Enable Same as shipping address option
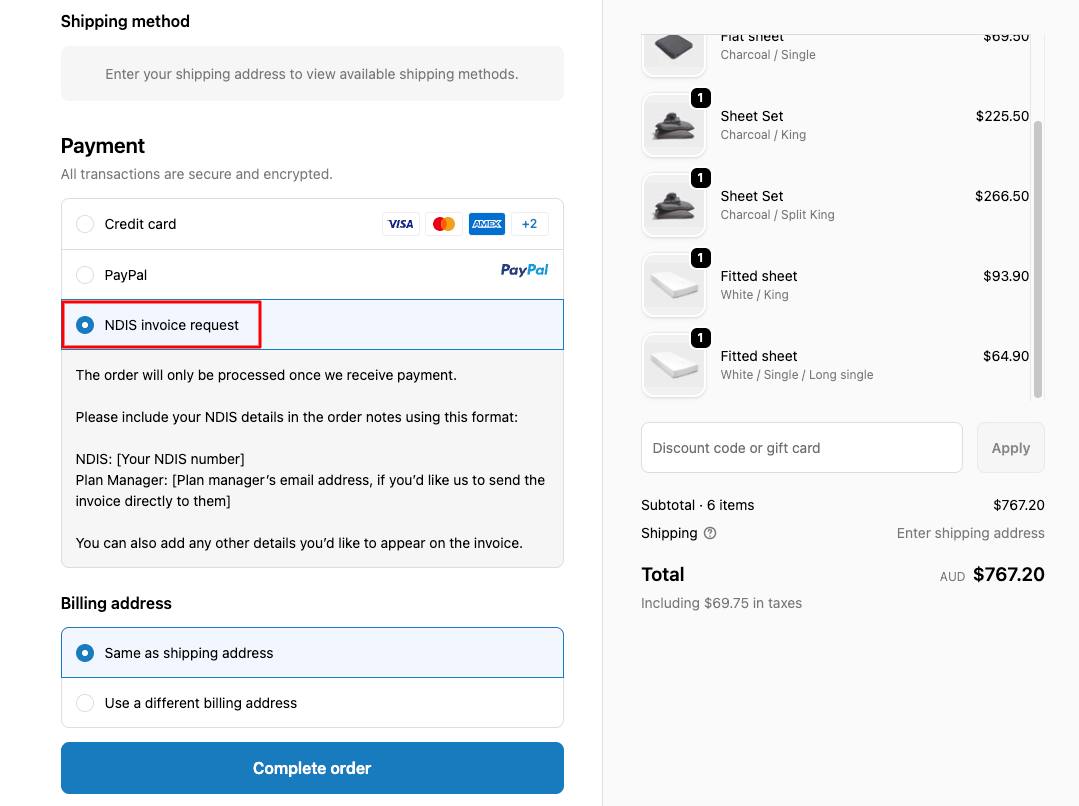The height and width of the screenshot is (806, 1079). tap(85, 652)
